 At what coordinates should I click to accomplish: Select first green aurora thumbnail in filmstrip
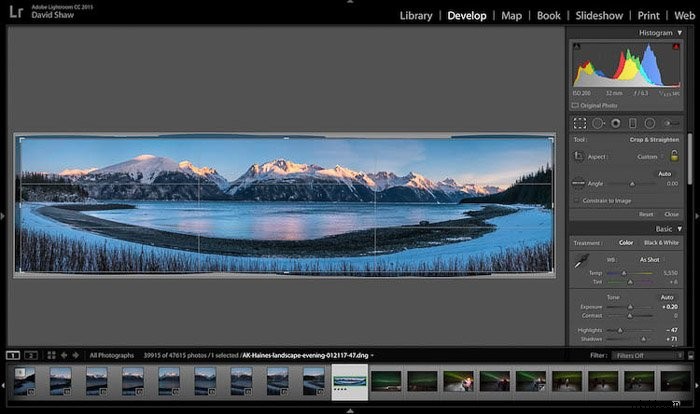click(386, 381)
